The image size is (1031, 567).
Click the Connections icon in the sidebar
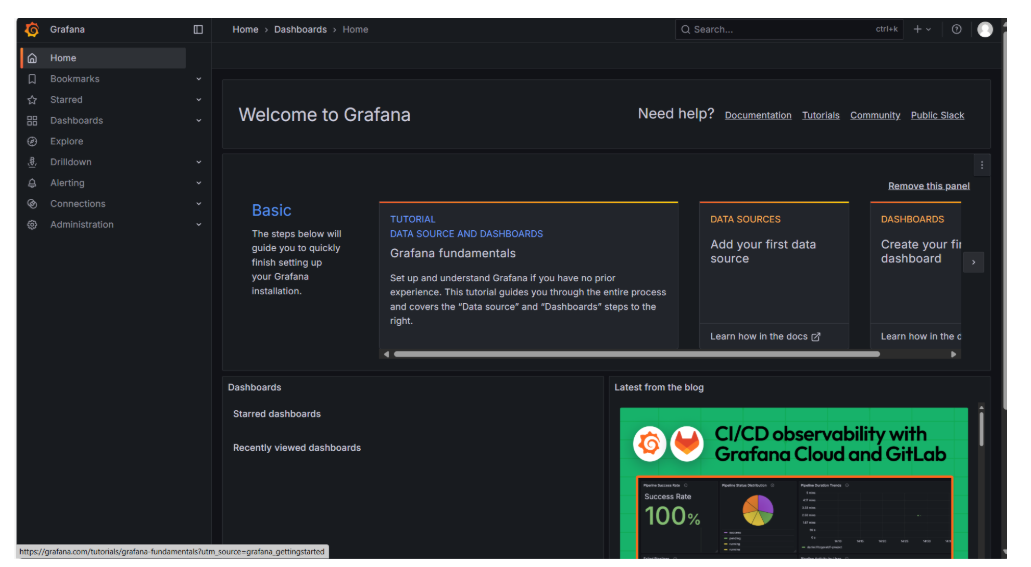pos(32,204)
